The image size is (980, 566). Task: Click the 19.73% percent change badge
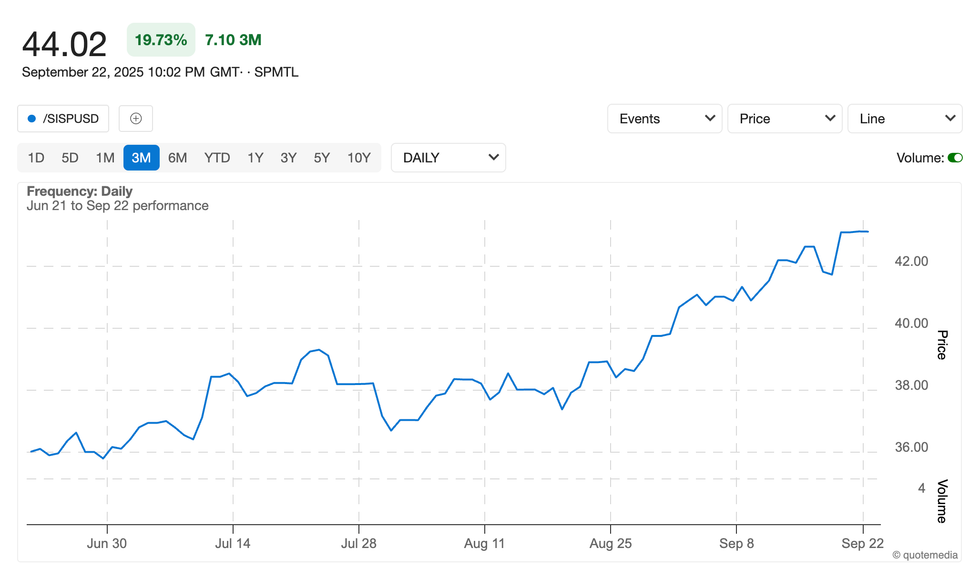click(160, 40)
